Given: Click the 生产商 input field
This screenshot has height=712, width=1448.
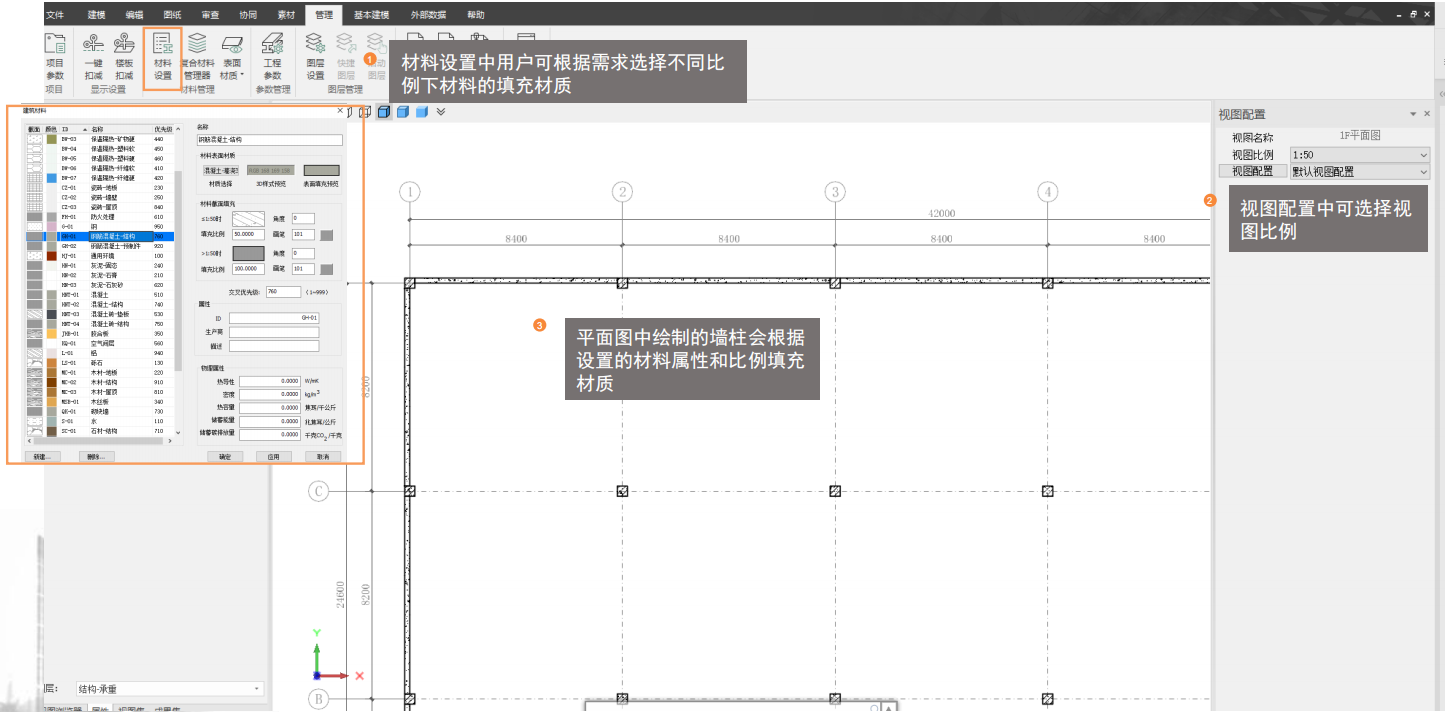Looking at the screenshot, I should point(273,332).
